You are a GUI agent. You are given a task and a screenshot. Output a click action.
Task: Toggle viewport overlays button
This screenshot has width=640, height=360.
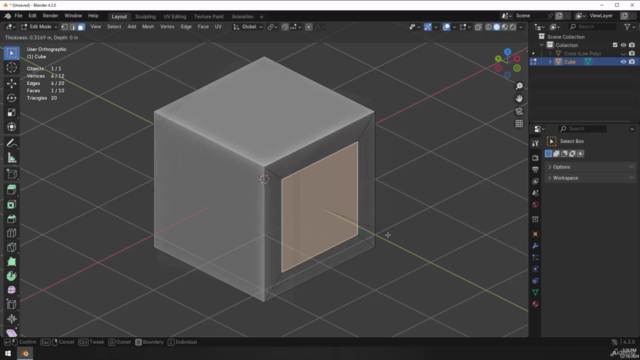click(x=447, y=27)
